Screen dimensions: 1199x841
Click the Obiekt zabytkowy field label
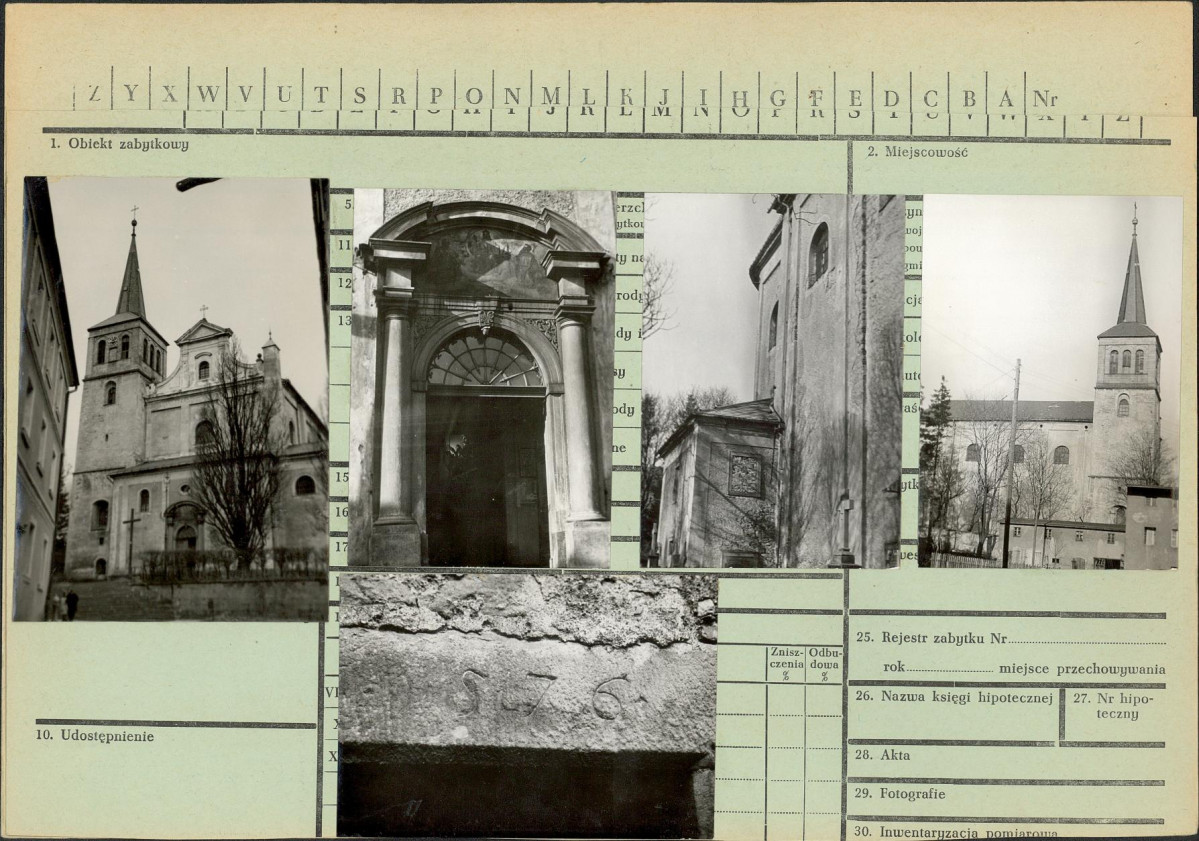pos(119,144)
